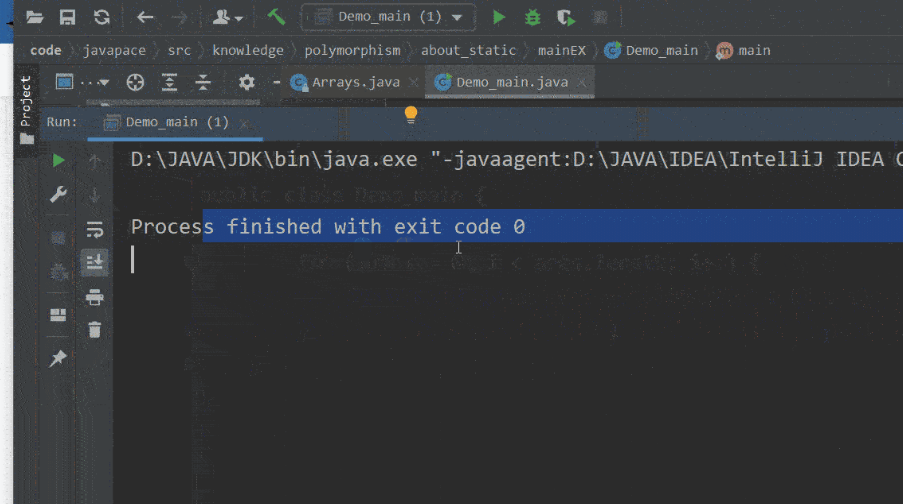Pin the run tab with the pin icon
Viewport: 903px width, 504px height.
point(58,358)
